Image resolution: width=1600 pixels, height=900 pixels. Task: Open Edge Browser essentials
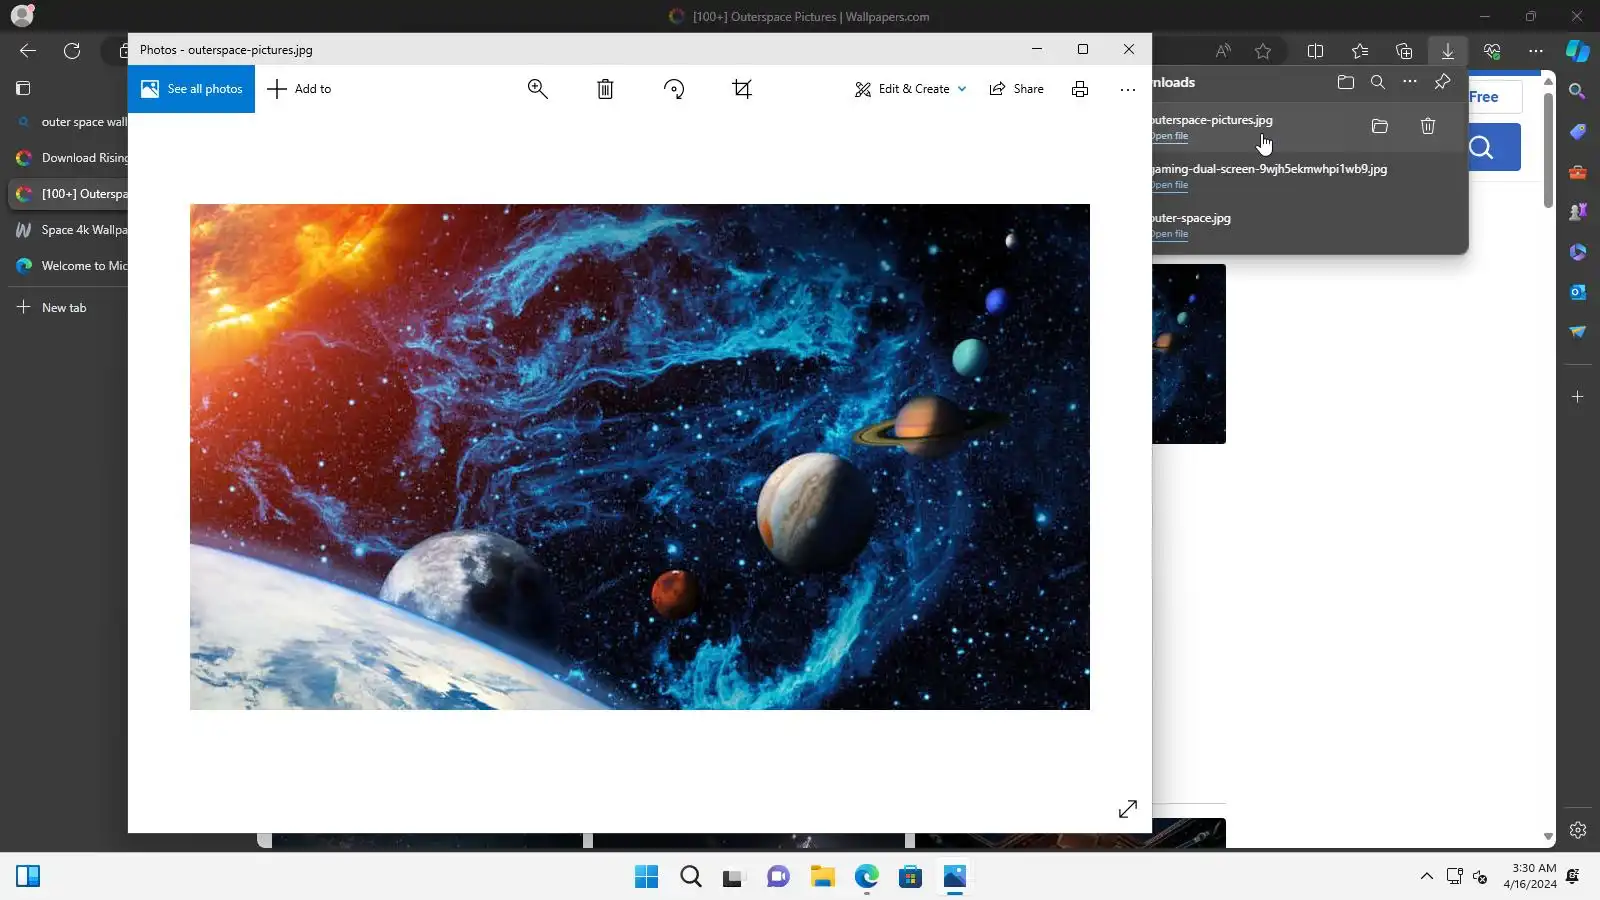pos(1492,51)
